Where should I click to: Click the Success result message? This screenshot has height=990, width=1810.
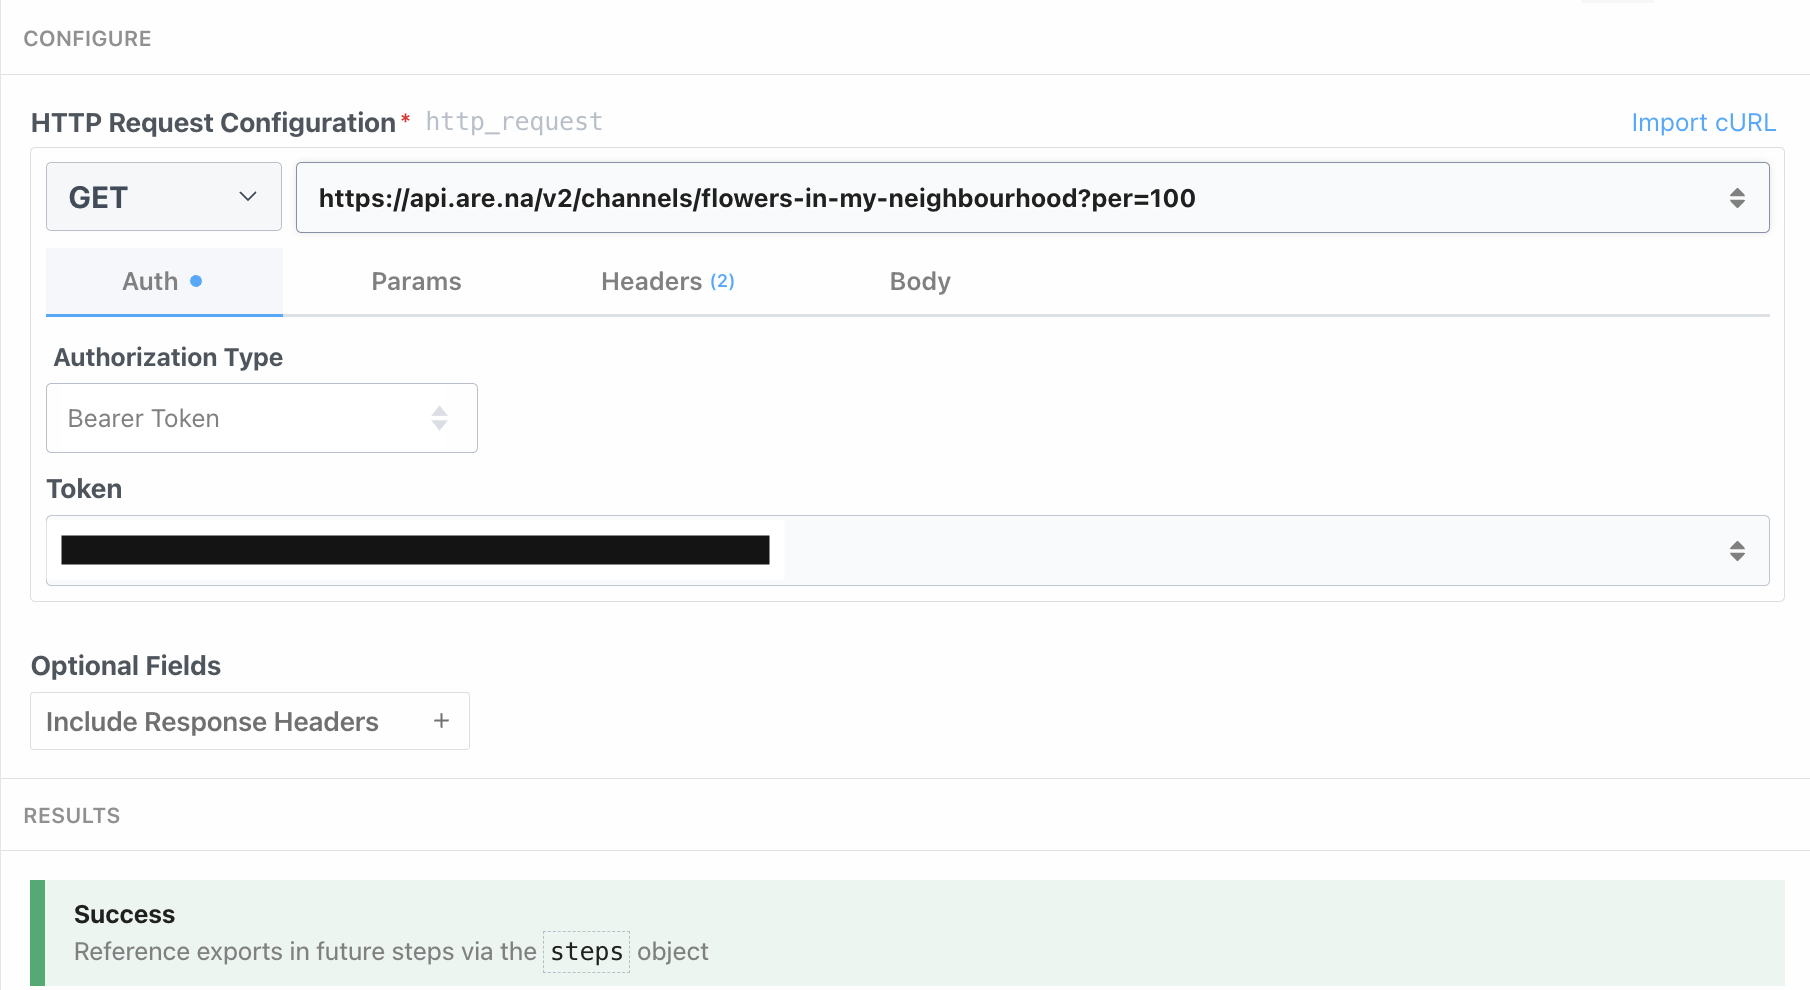point(124,913)
